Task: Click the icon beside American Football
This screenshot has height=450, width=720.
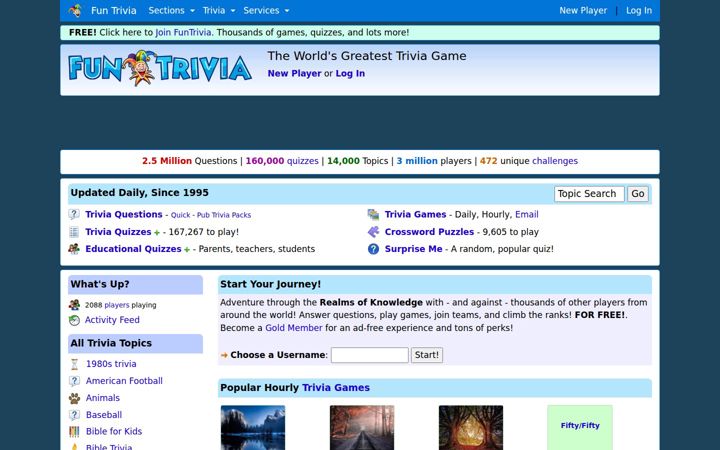Action: pyautogui.click(x=74, y=381)
